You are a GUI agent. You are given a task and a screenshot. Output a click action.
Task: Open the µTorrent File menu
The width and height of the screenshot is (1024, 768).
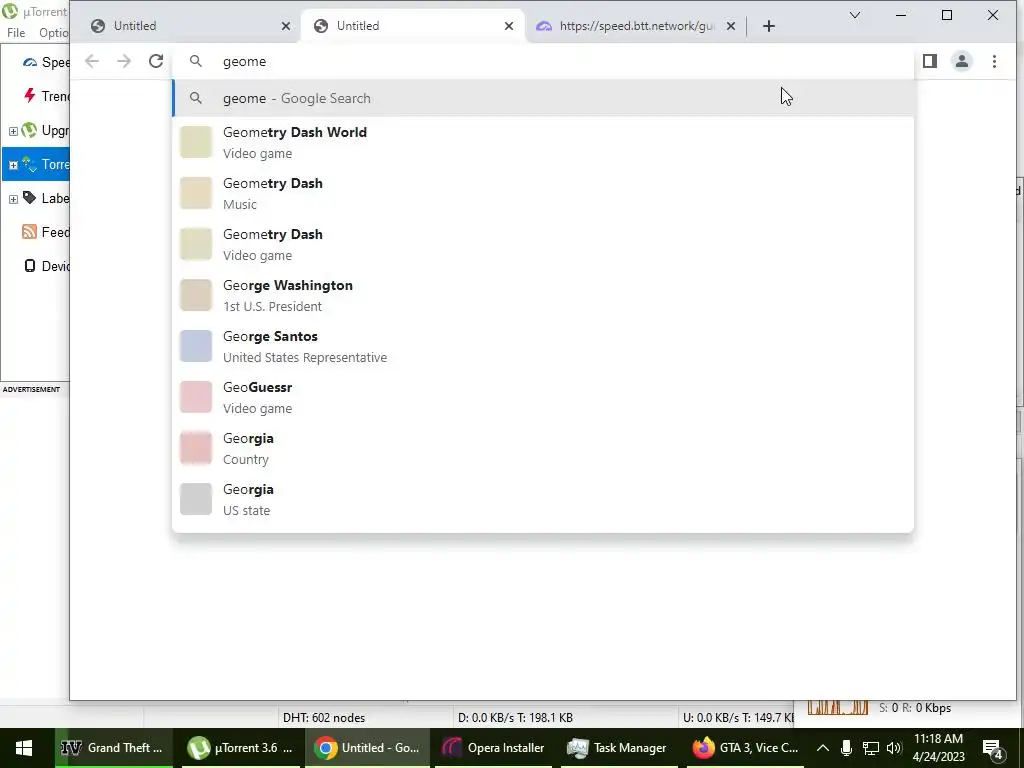pyautogui.click(x=16, y=33)
